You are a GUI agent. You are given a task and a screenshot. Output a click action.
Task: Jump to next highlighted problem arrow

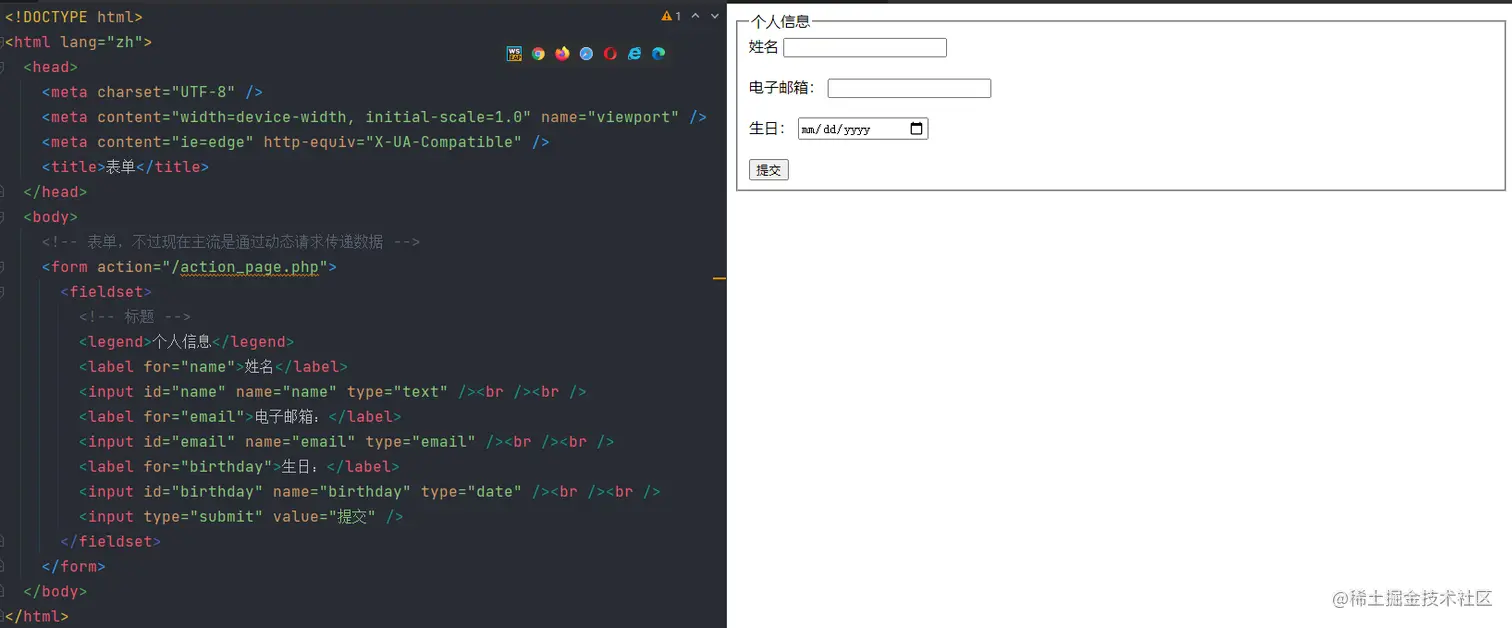pos(715,16)
